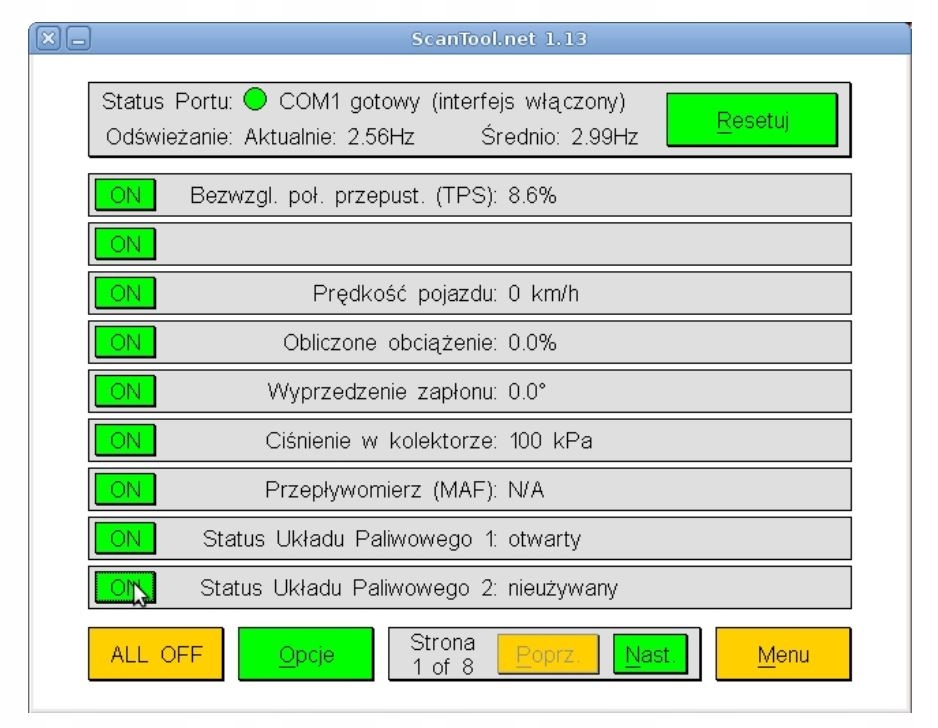Toggle the Przepływomierz (MAF) sensor
The height and width of the screenshot is (728, 938).
pos(124,490)
